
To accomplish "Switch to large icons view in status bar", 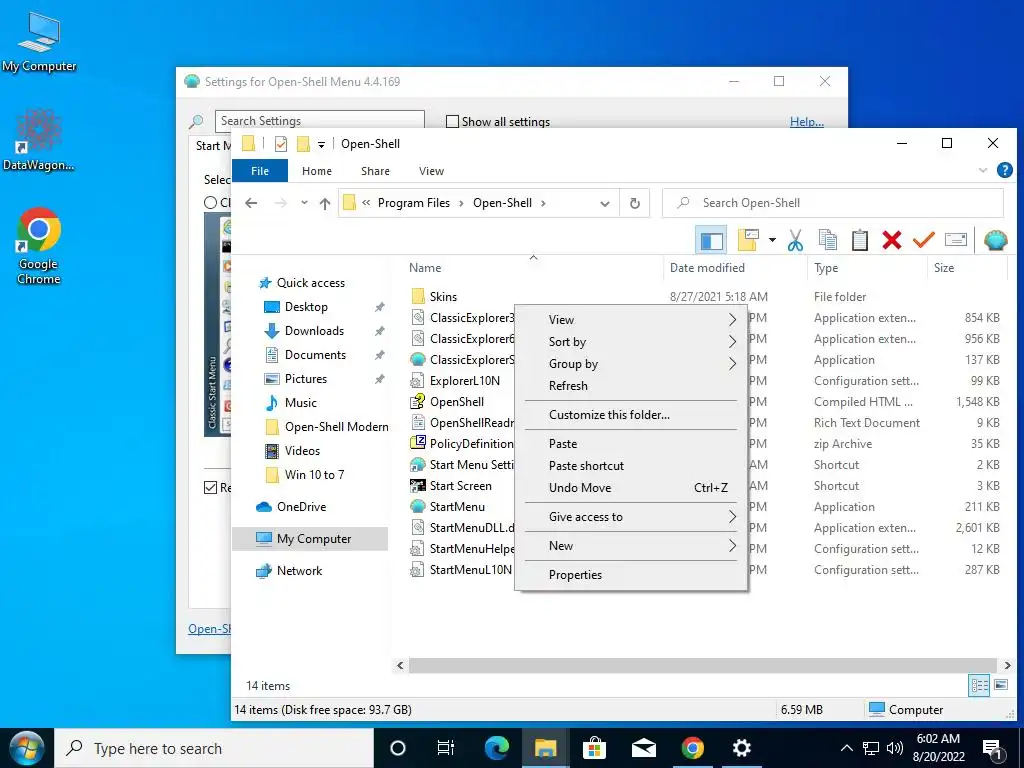I will [1000, 685].
